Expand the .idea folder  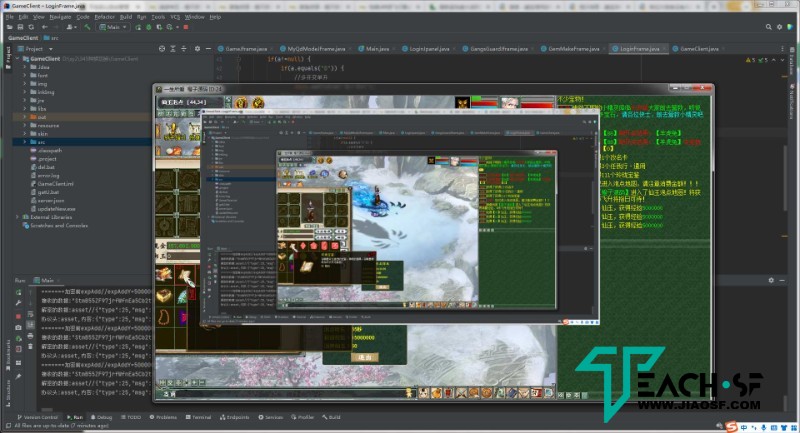(24, 67)
